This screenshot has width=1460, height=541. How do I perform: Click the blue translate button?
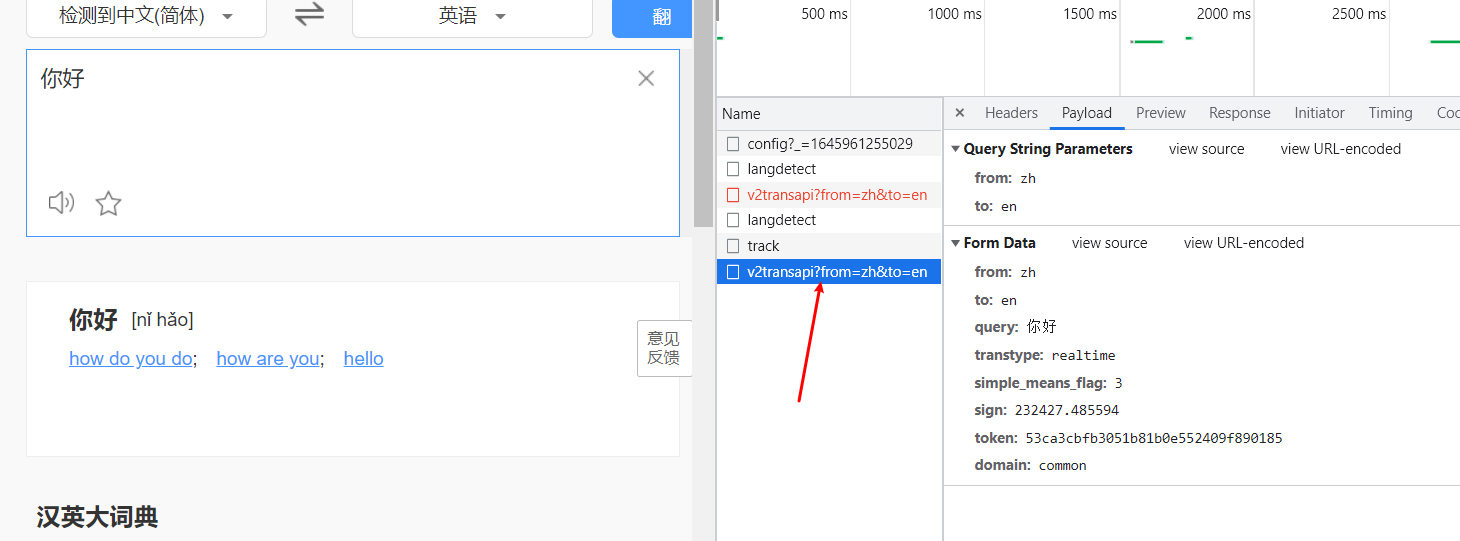[x=652, y=17]
